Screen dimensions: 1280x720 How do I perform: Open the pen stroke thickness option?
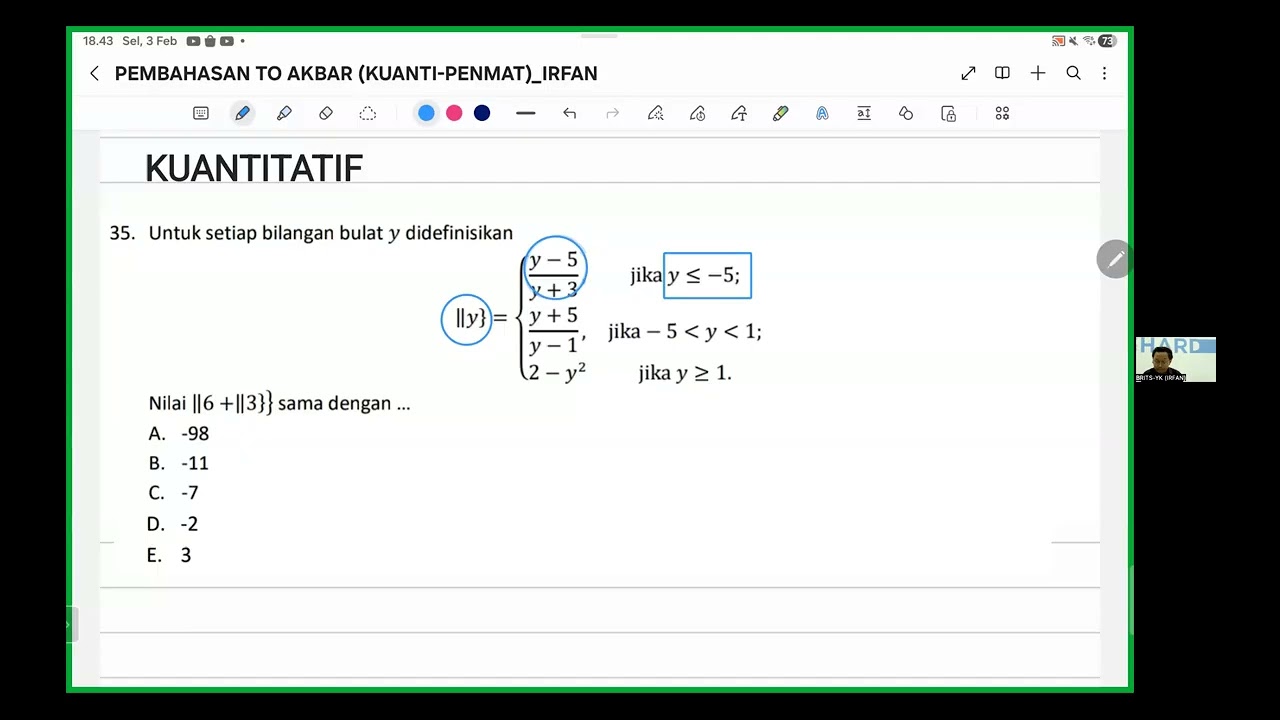(x=526, y=113)
